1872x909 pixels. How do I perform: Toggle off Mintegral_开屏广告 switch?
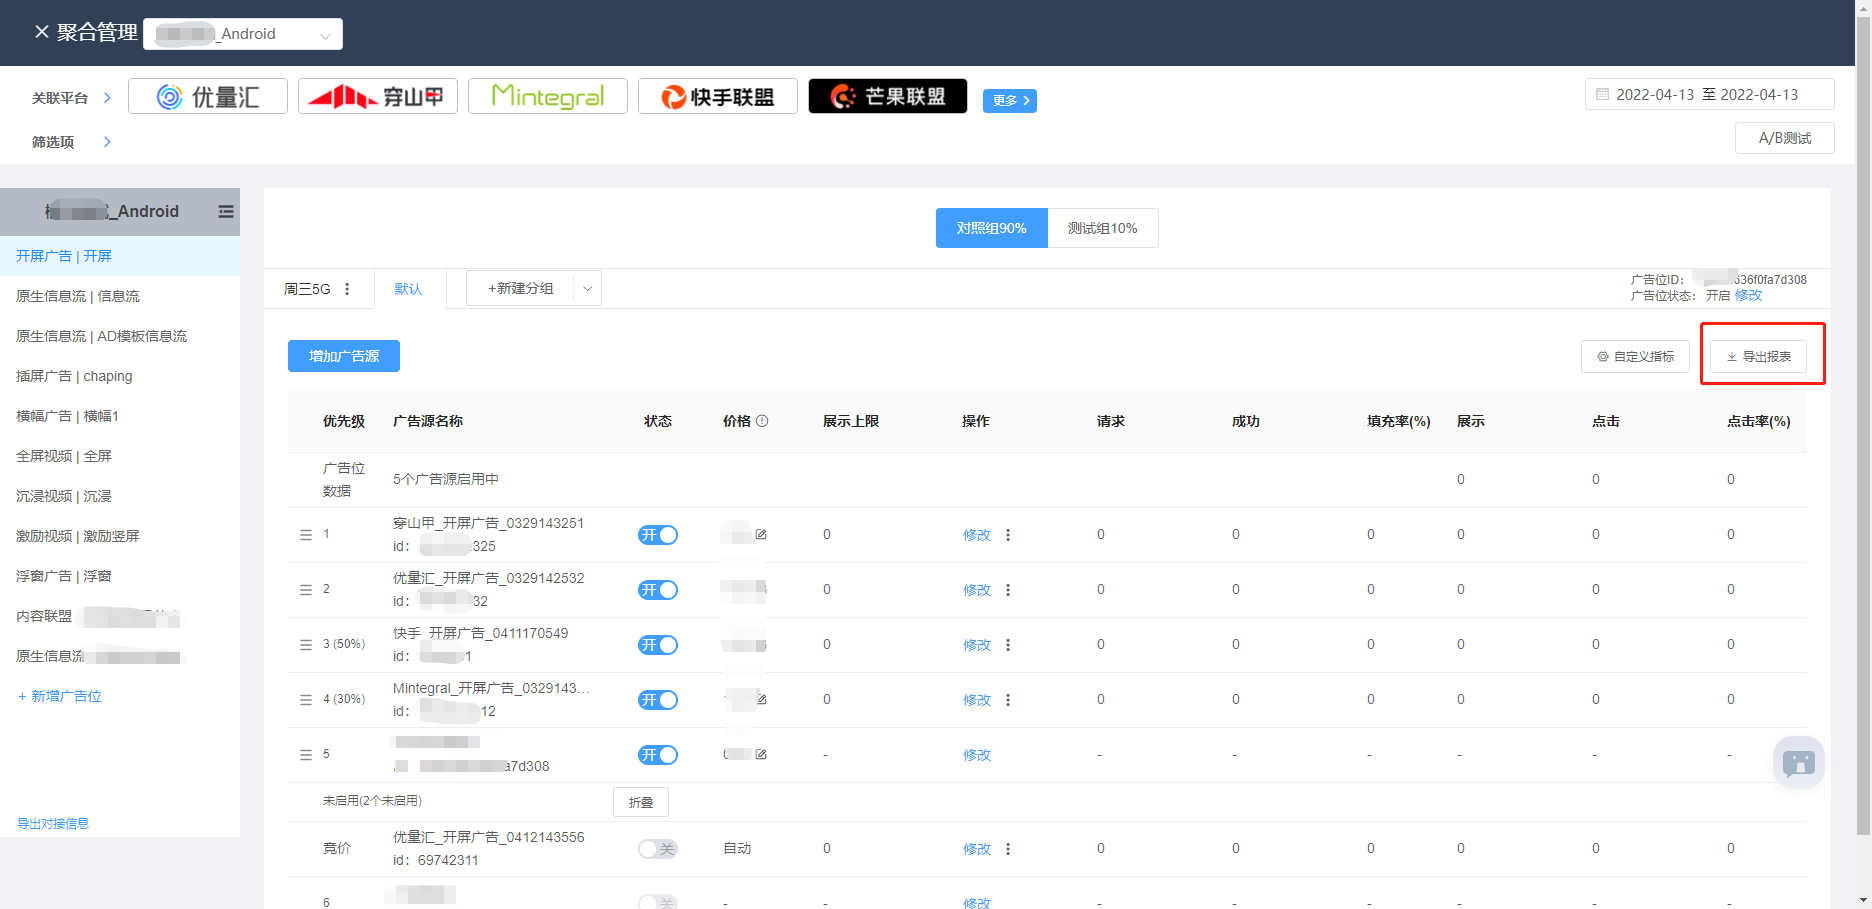pos(658,700)
